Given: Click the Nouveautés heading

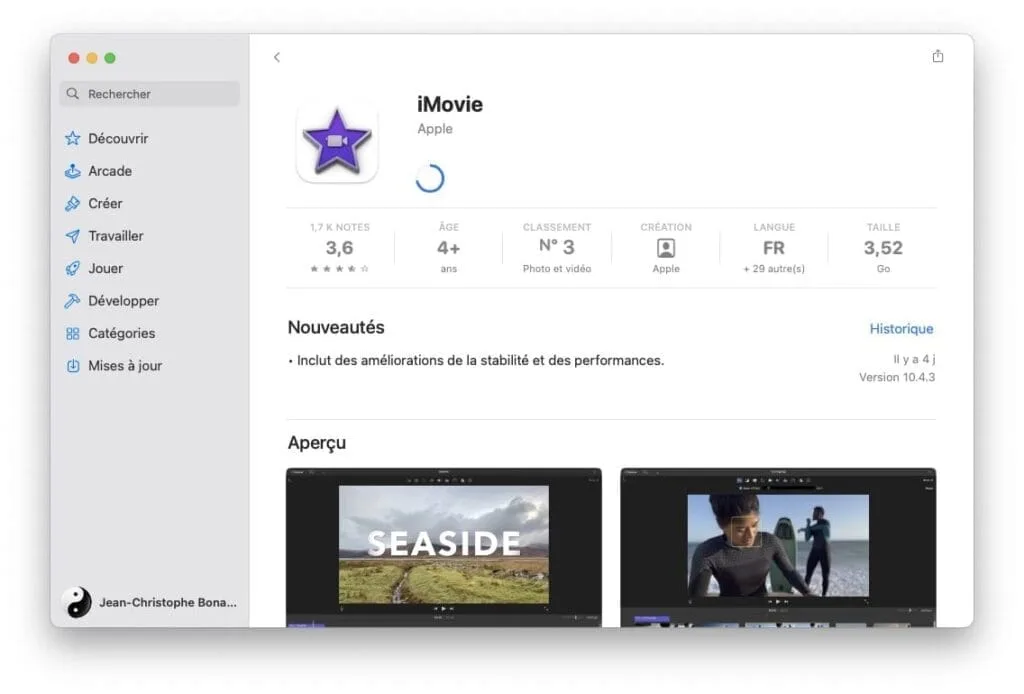Looking at the screenshot, I should point(336,327).
